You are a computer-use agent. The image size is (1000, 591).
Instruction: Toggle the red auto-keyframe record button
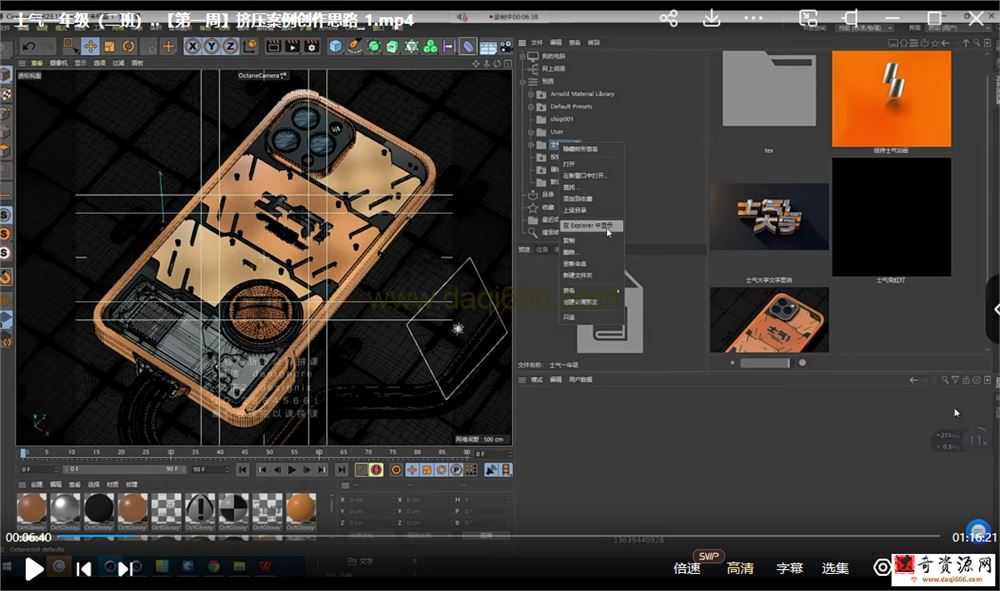coord(376,470)
